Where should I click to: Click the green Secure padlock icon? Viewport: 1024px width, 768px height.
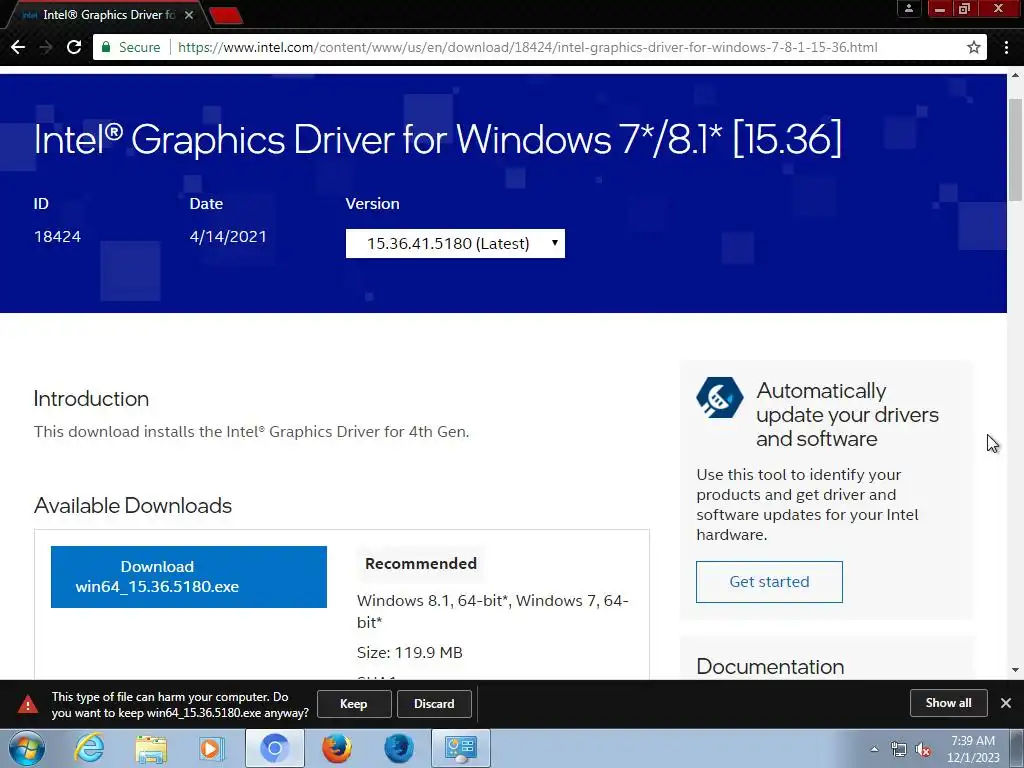pos(106,47)
